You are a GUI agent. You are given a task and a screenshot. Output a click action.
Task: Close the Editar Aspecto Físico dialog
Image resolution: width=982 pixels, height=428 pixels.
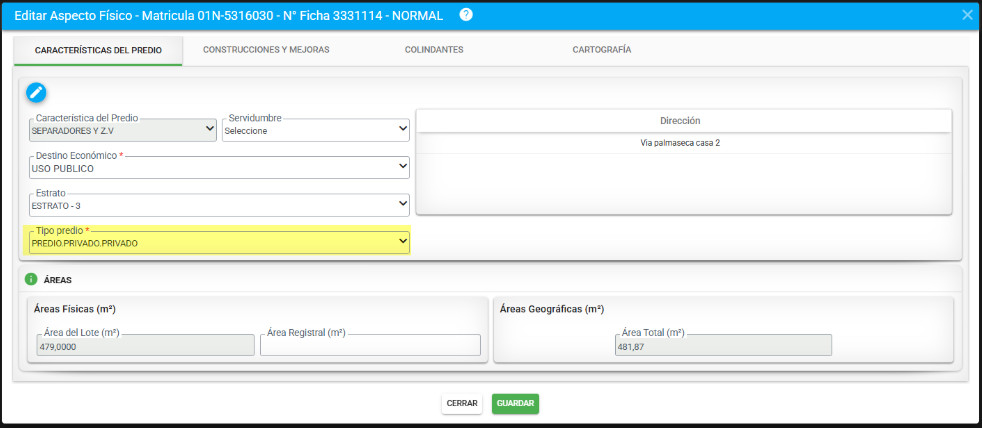coord(966,15)
